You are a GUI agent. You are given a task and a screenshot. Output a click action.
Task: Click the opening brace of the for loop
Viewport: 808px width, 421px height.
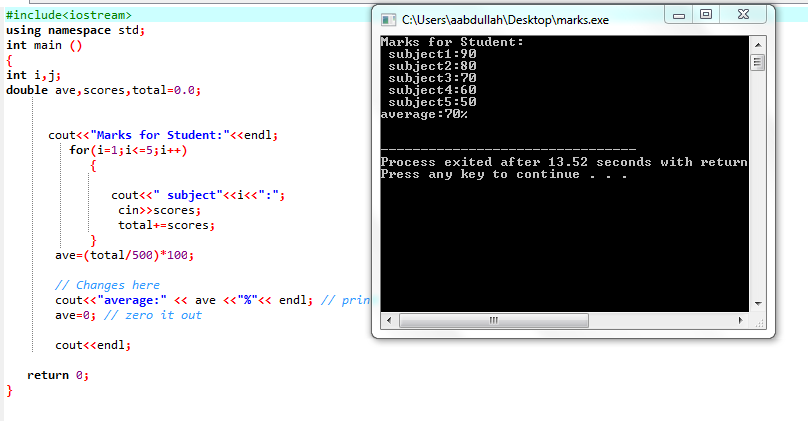click(93, 165)
